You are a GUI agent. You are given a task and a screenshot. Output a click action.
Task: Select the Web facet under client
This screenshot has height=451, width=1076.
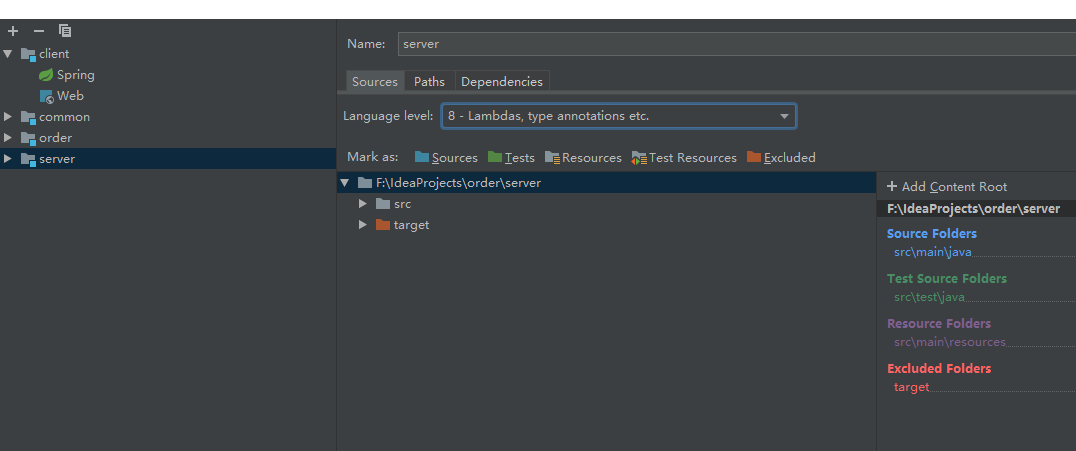70,96
